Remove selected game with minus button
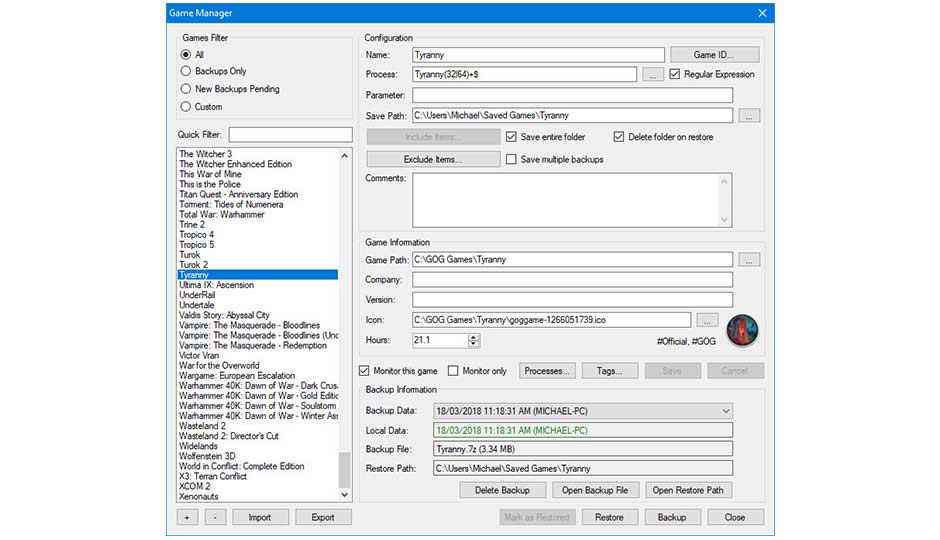Screen dimensions: 940x540 click(x=215, y=517)
